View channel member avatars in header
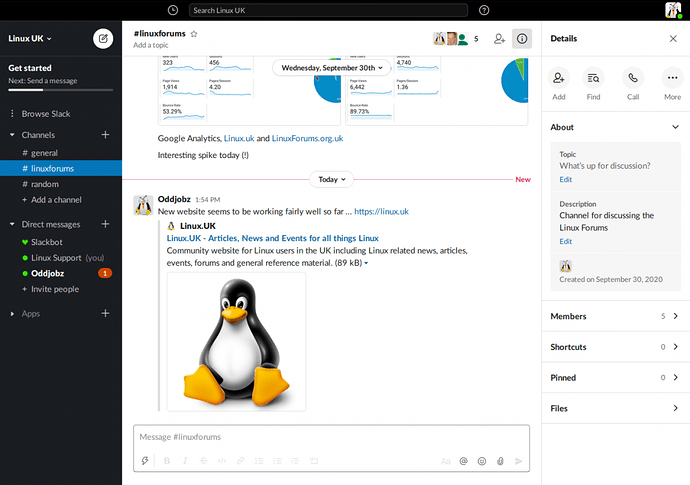The width and height of the screenshot is (690, 485). (x=451, y=39)
